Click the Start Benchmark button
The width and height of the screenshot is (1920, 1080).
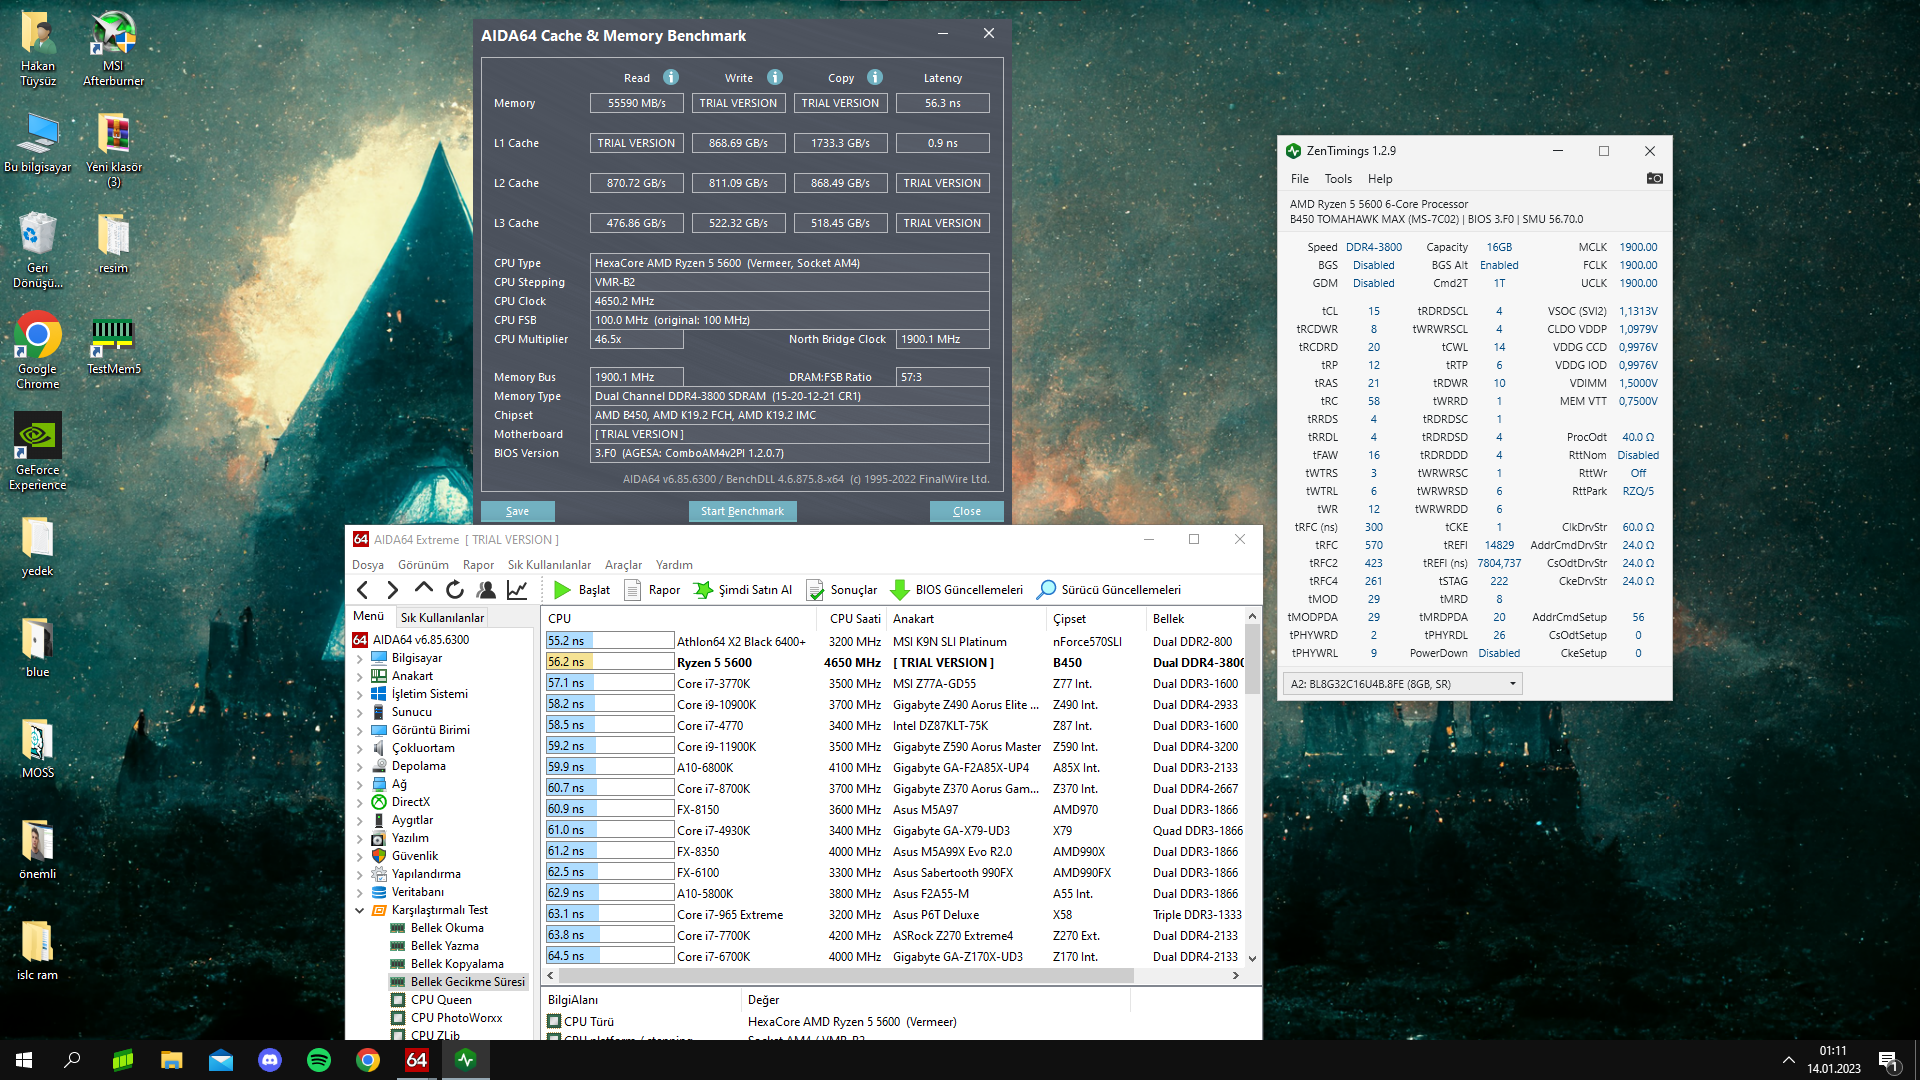(742, 511)
